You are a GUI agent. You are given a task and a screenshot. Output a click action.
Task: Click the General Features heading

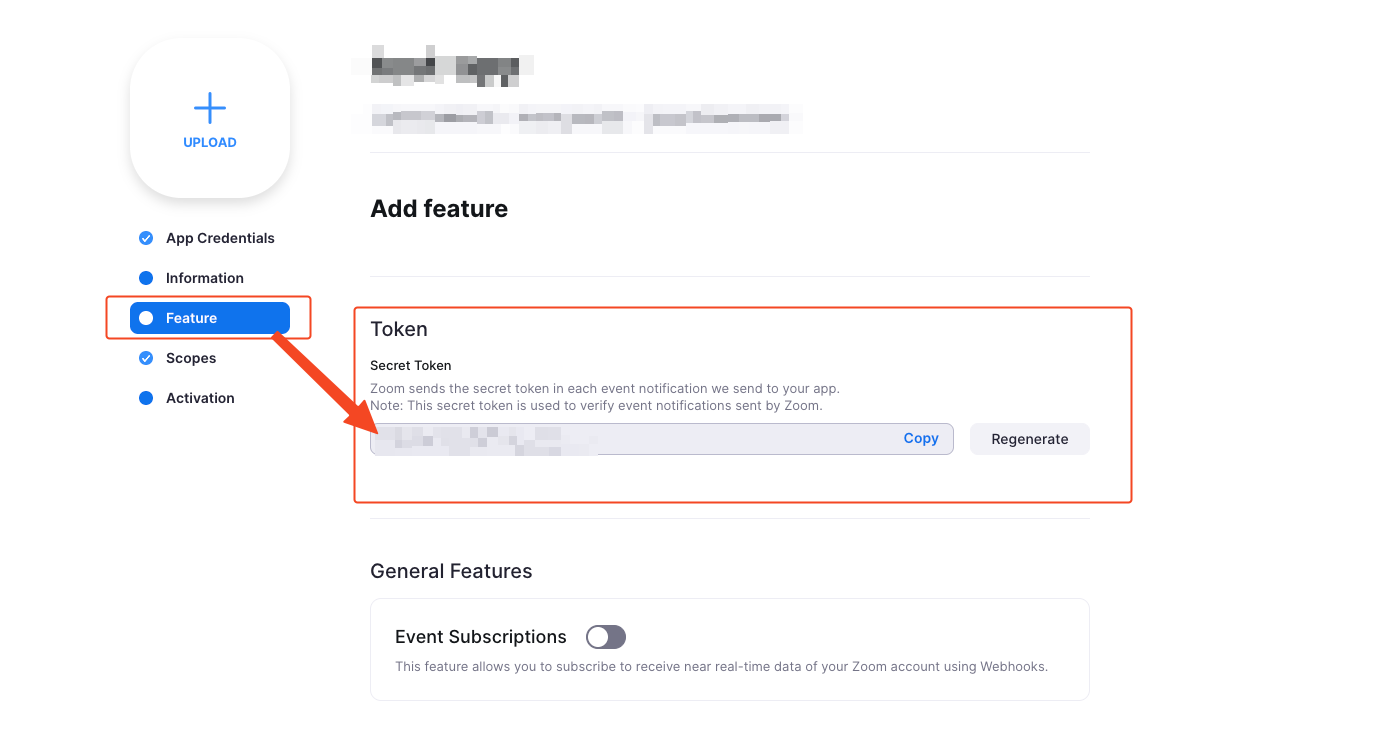pyautogui.click(x=451, y=571)
